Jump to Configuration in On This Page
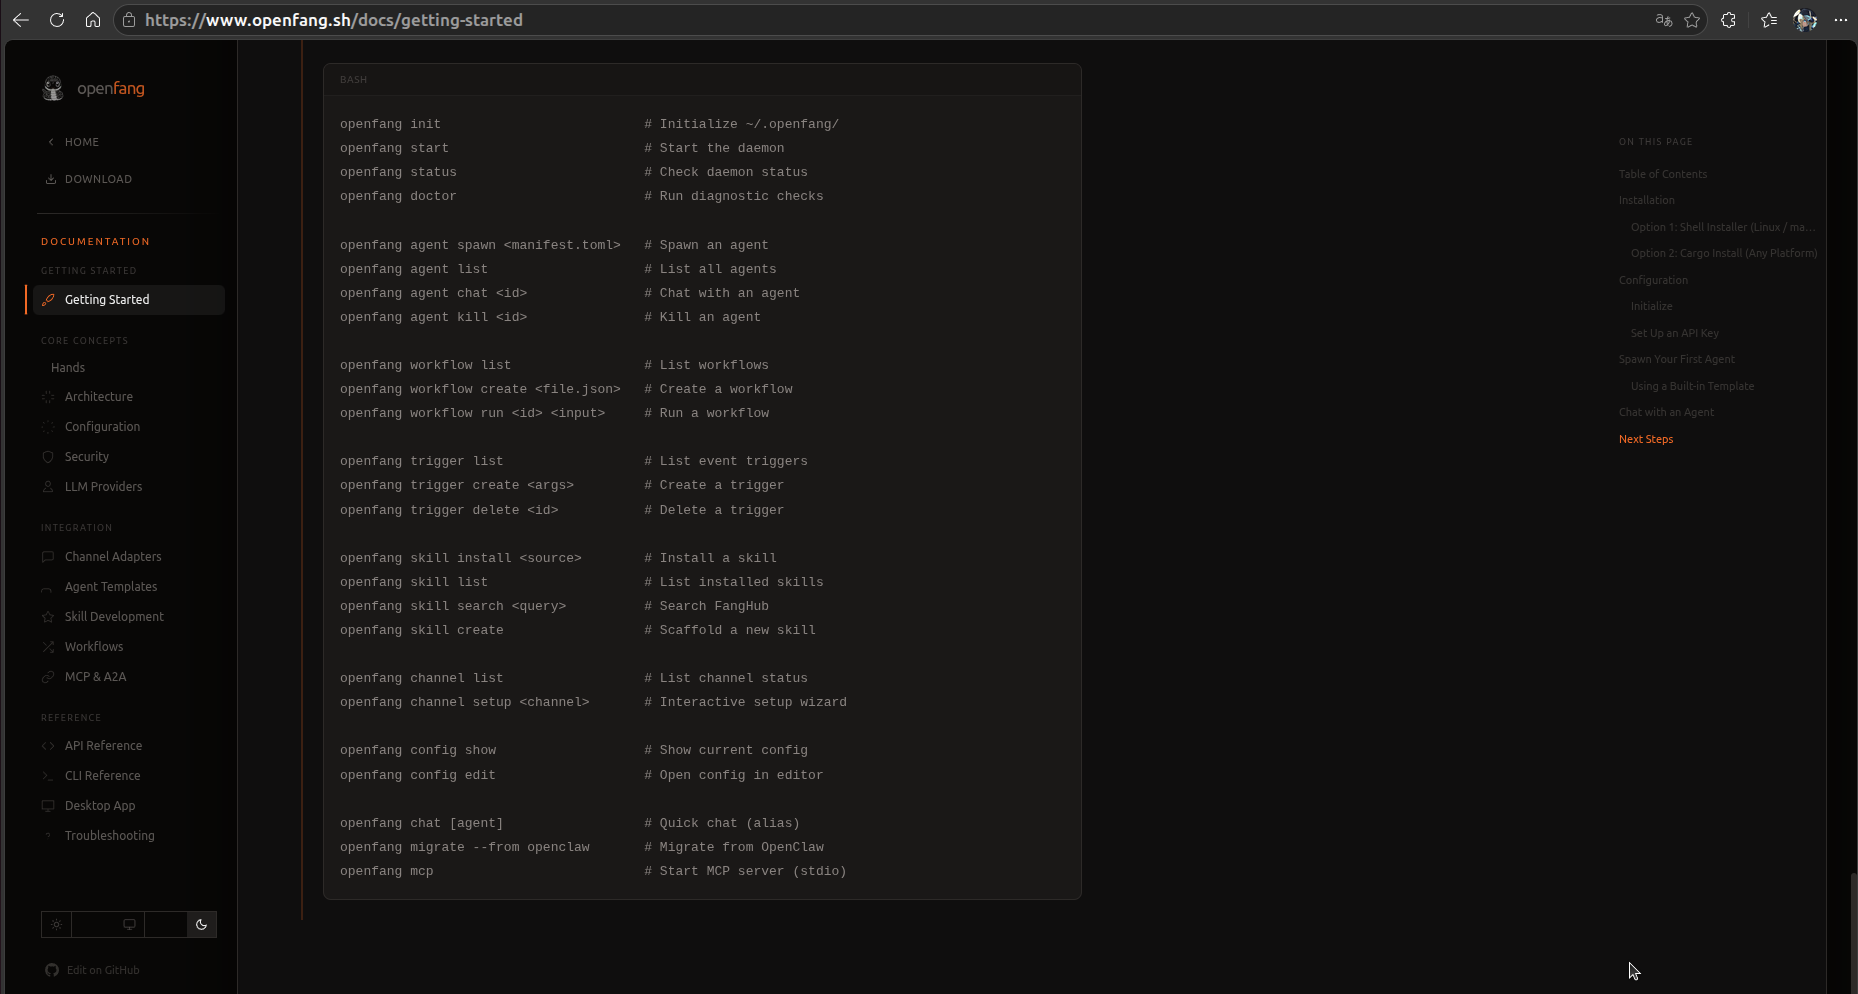Viewport: 1858px width, 994px height. coord(1653,280)
